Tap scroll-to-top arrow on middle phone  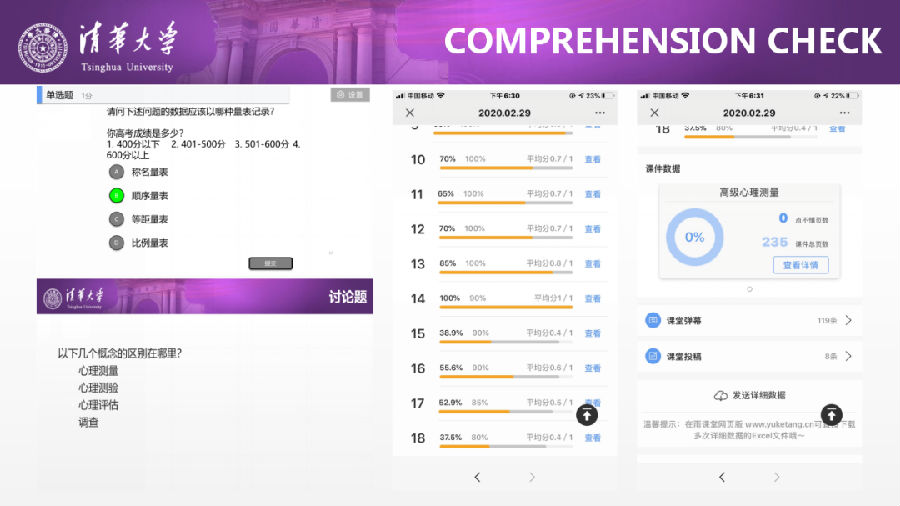click(x=590, y=415)
